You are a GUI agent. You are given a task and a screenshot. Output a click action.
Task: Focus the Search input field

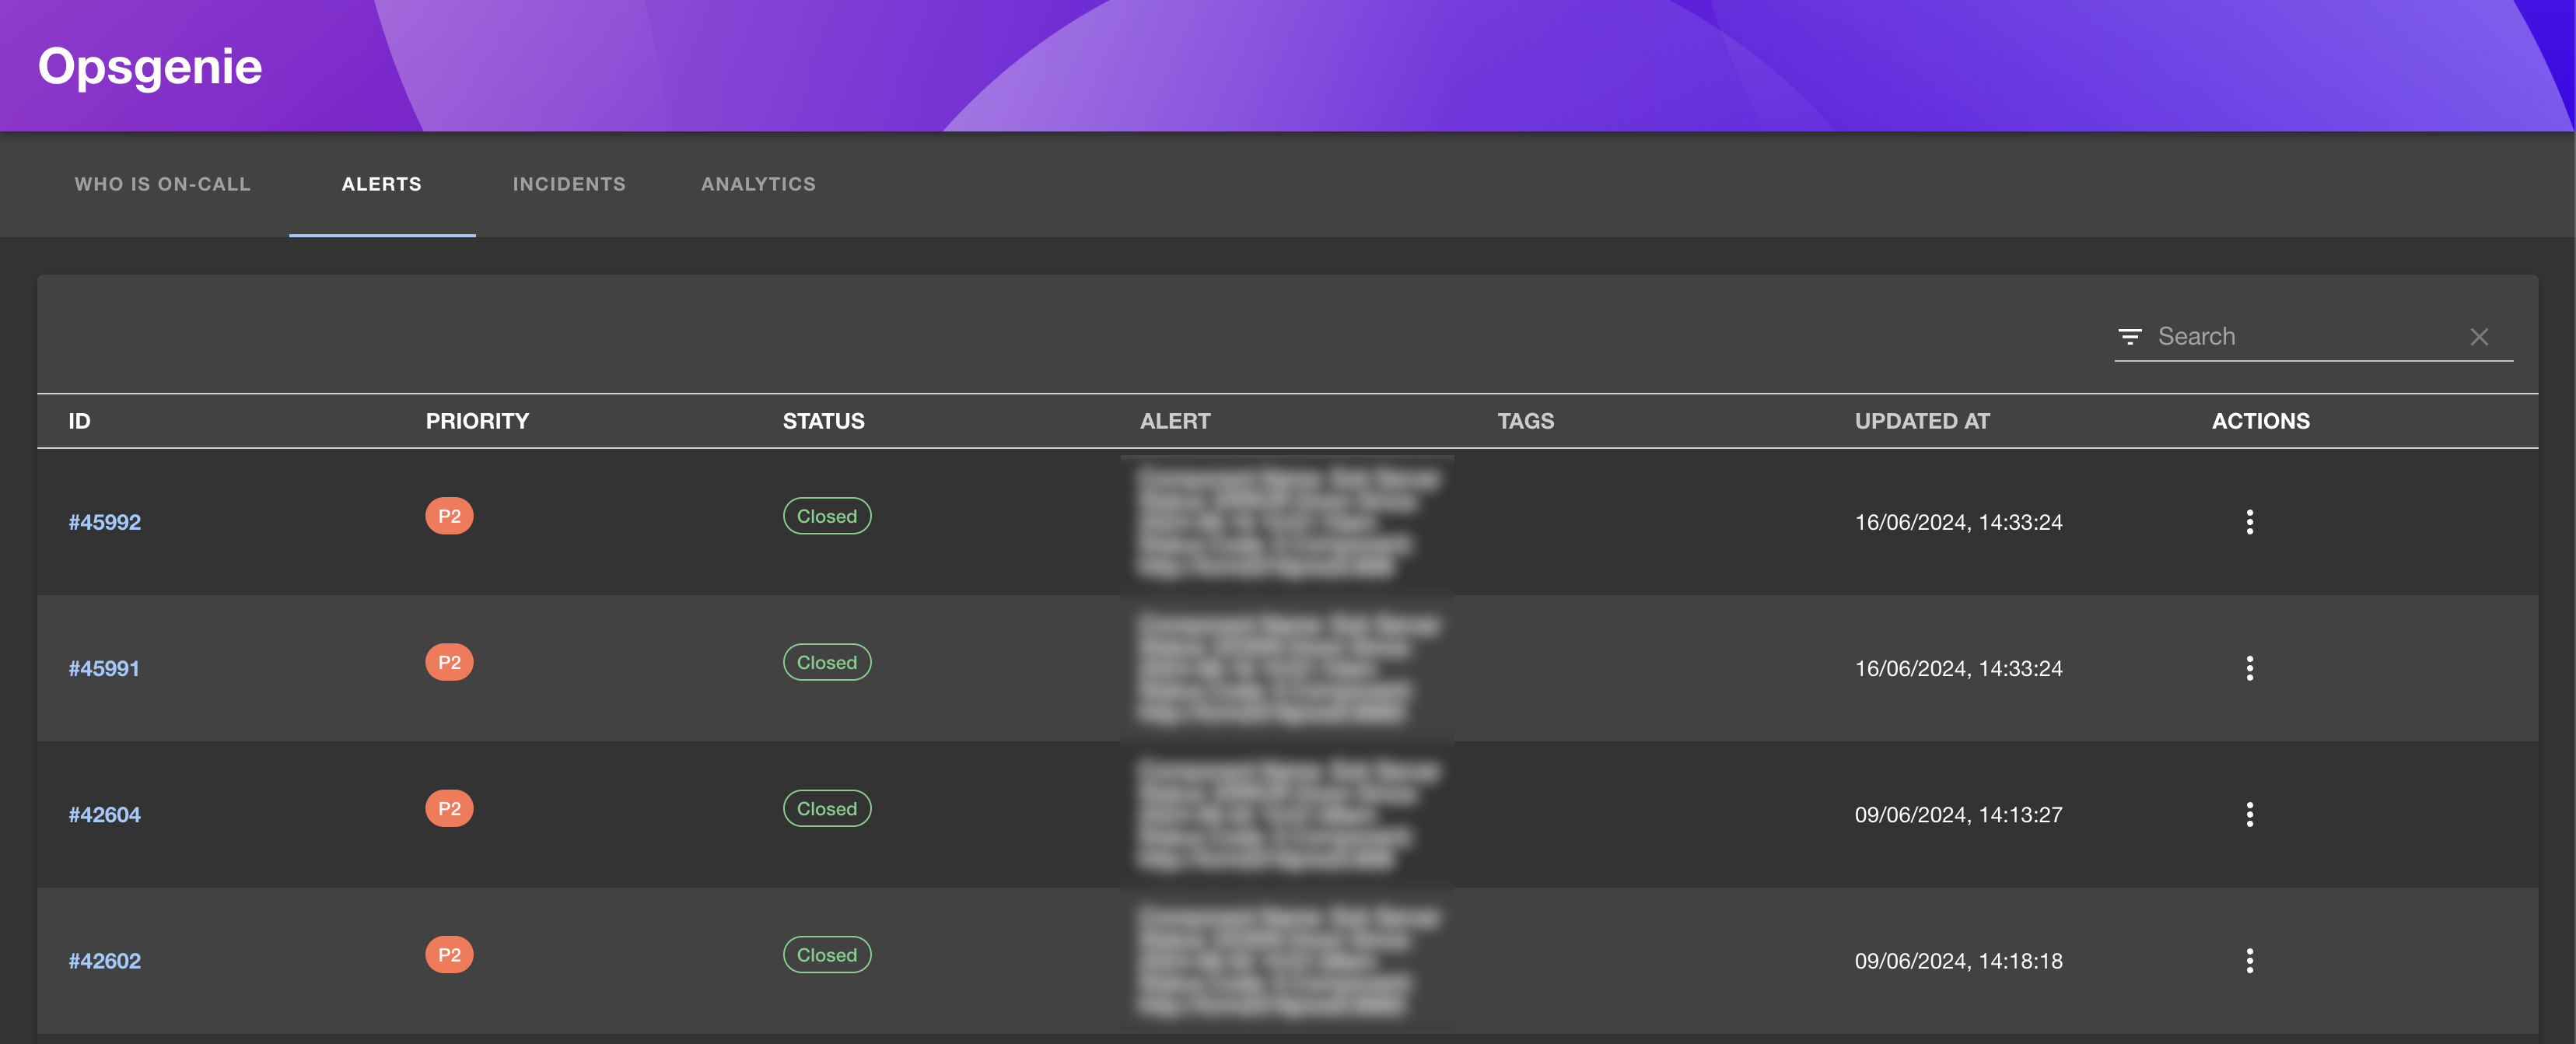(2300, 337)
